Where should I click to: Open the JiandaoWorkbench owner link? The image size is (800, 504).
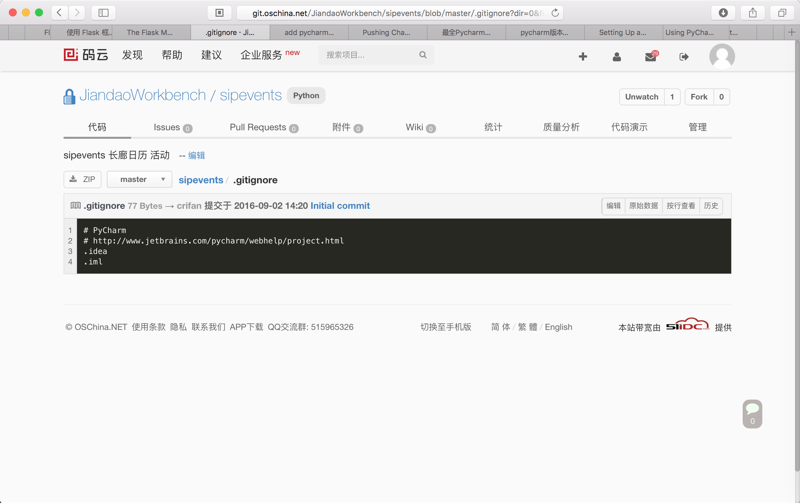click(x=142, y=95)
